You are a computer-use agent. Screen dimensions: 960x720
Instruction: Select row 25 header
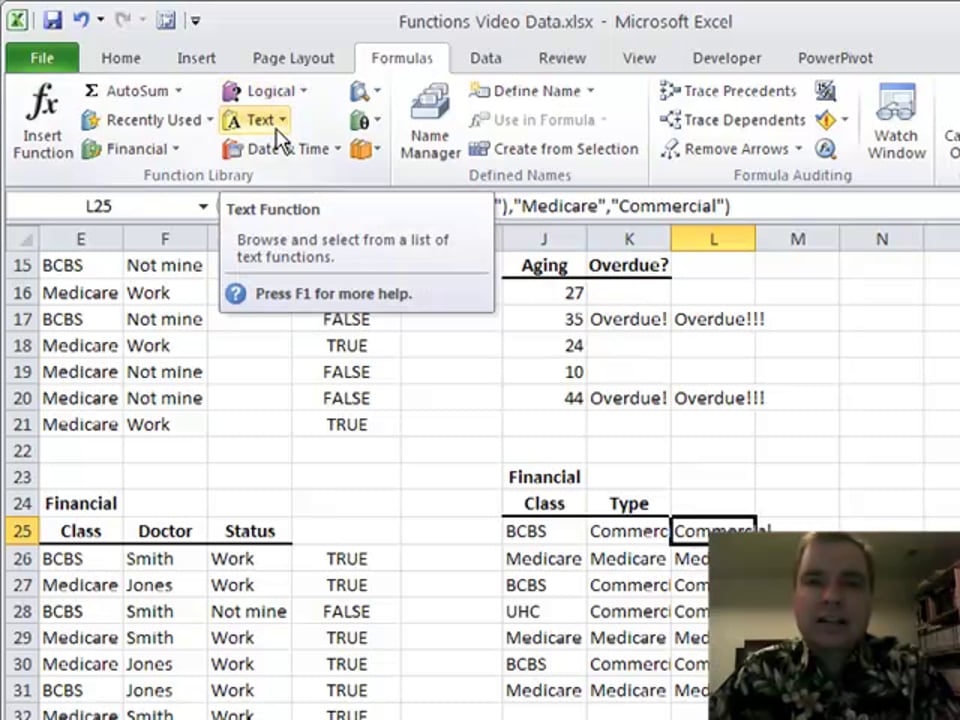(23, 531)
